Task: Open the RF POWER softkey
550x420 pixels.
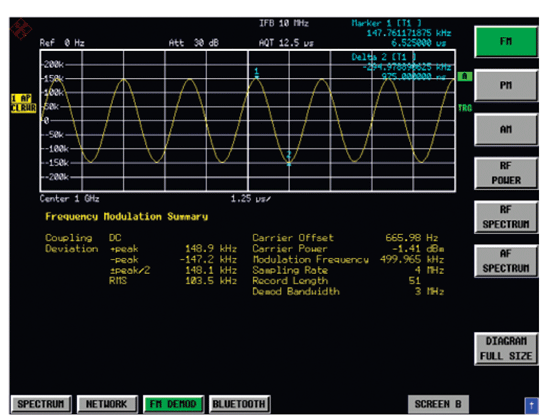Action: pos(506,173)
